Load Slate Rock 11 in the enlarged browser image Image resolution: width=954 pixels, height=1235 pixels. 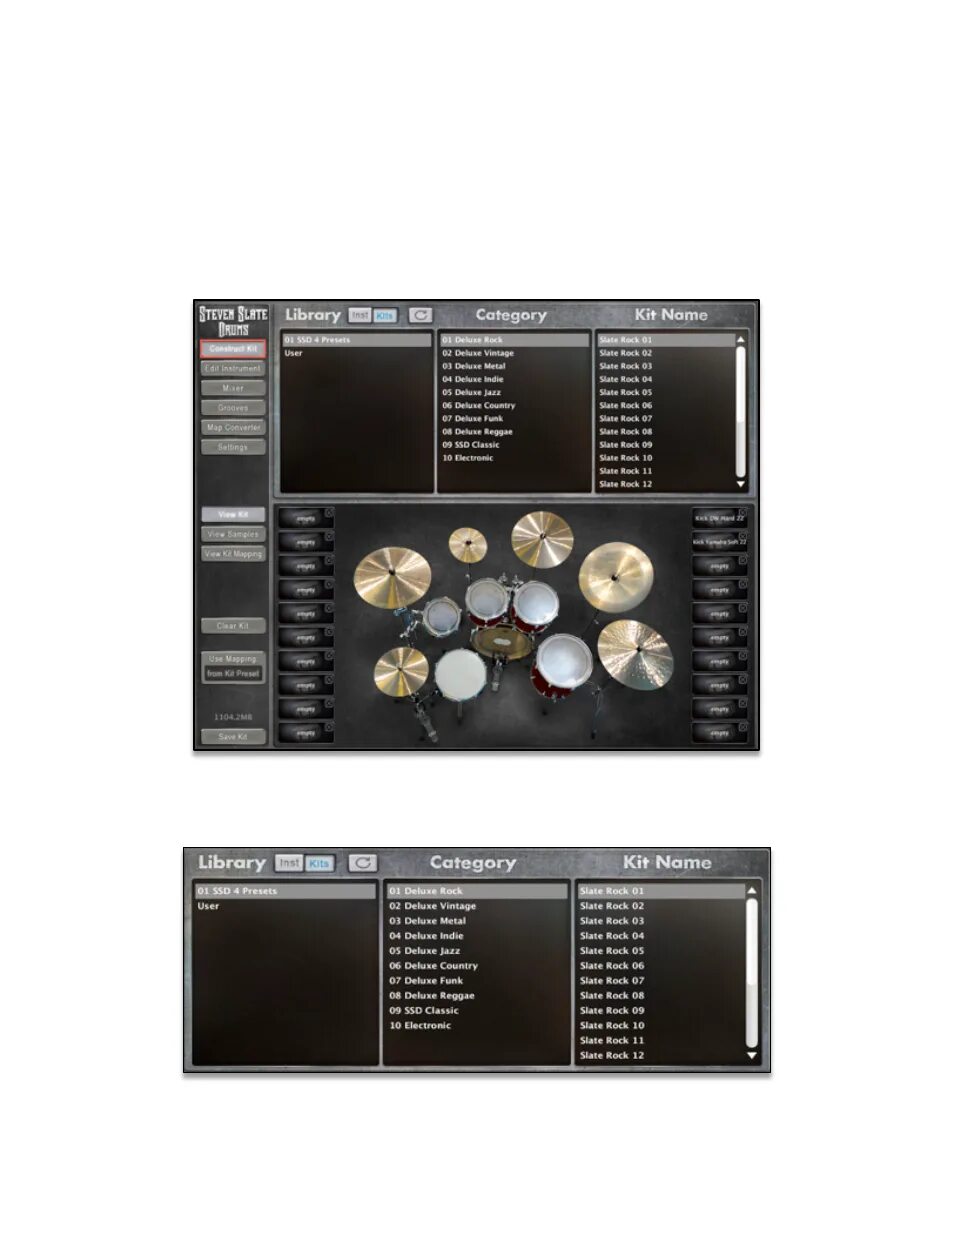point(661,1041)
